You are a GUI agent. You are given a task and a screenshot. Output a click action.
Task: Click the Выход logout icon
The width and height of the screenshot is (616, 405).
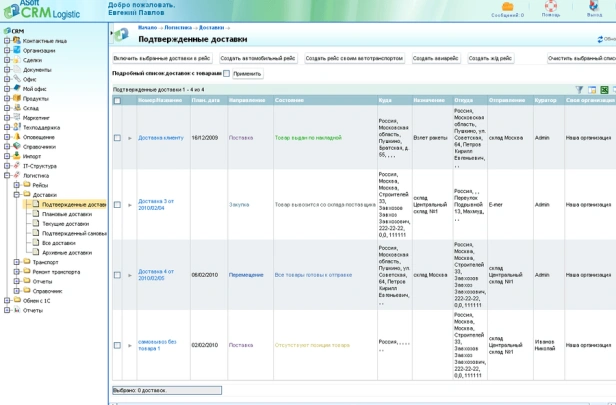click(595, 7)
